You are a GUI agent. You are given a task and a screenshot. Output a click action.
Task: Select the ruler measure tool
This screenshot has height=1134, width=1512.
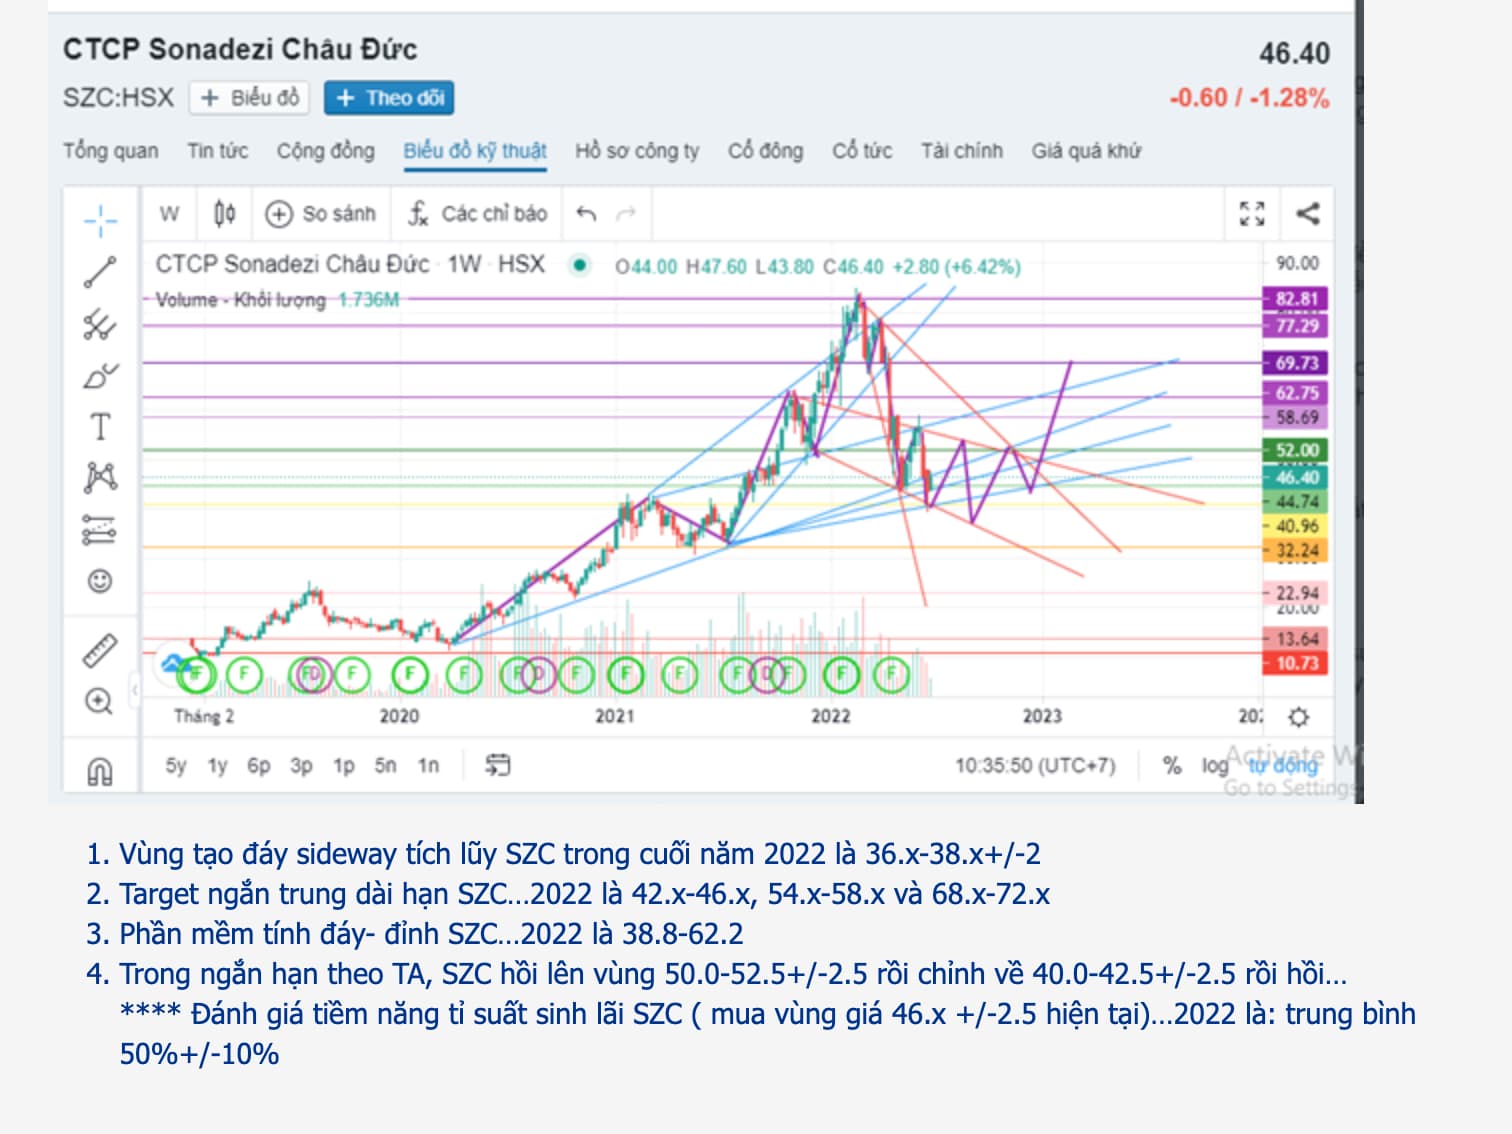100,650
